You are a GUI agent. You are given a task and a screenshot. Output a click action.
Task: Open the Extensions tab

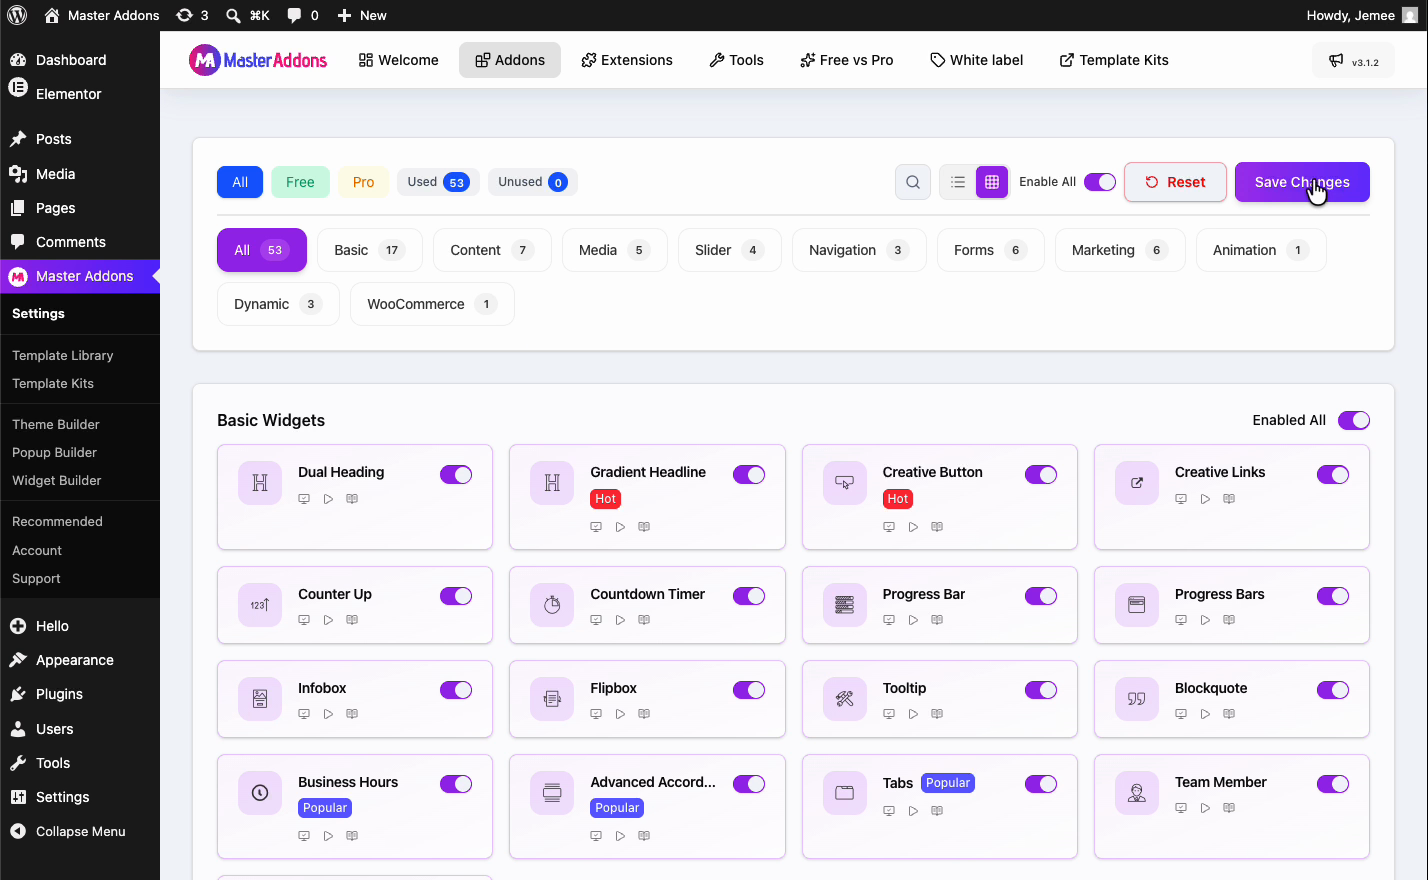627,60
